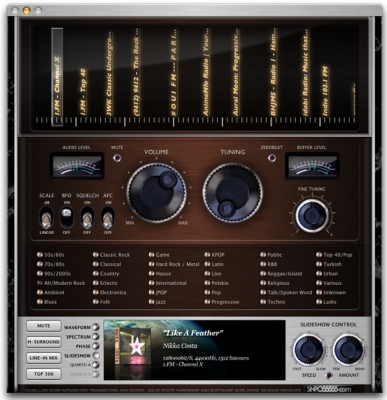Image resolution: width=387 pixels, height=400 pixels.
Task: Click the ZEROBEAT indicator light
Action: coord(272,158)
